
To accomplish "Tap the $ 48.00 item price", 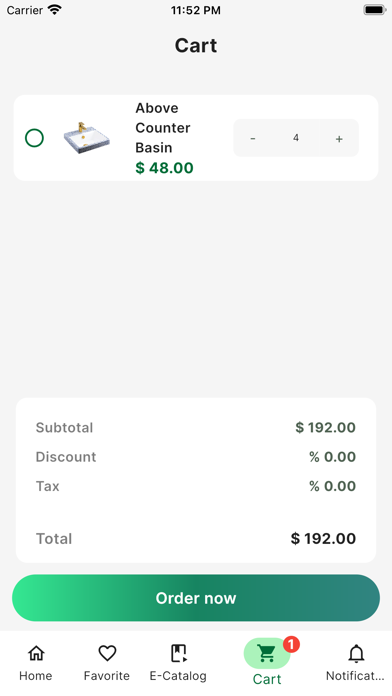I will [164, 168].
